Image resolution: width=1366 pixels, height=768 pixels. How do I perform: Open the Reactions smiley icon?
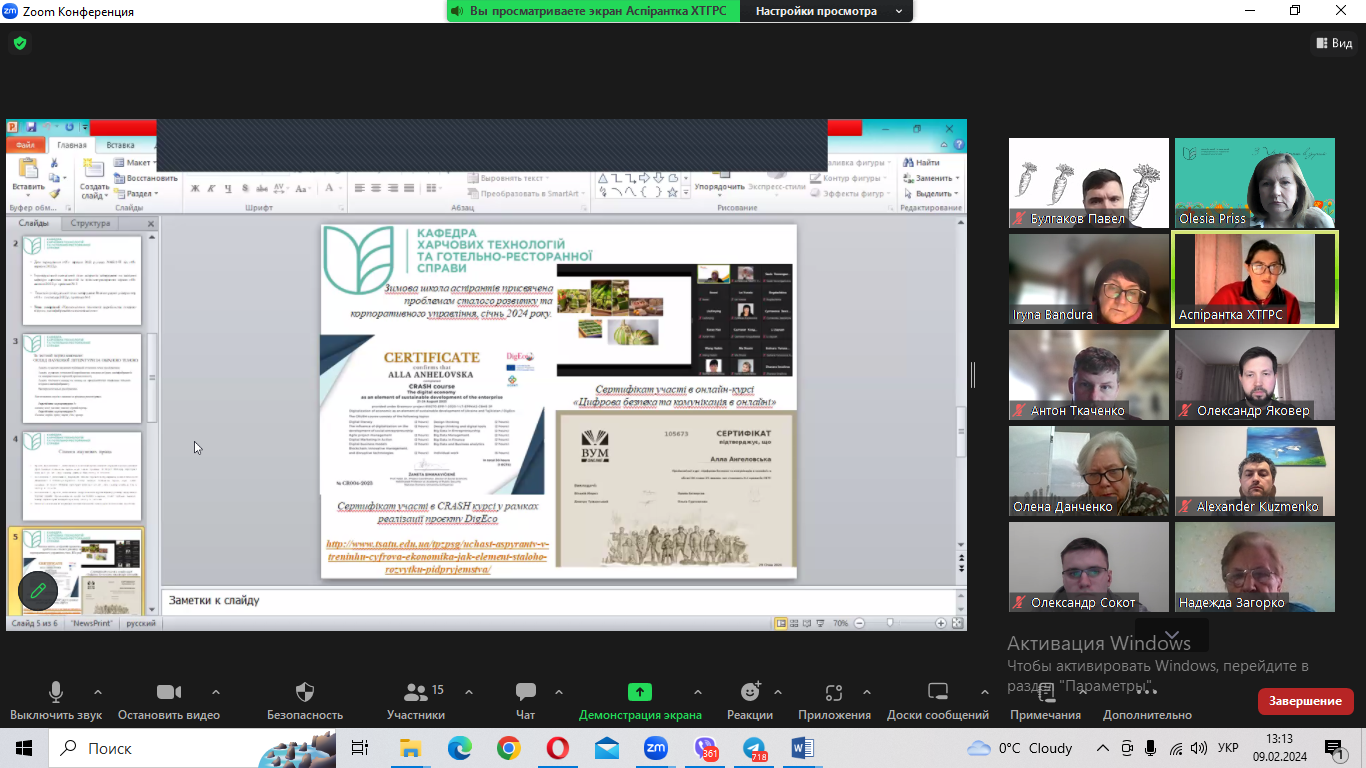click(x=750, y=692)
